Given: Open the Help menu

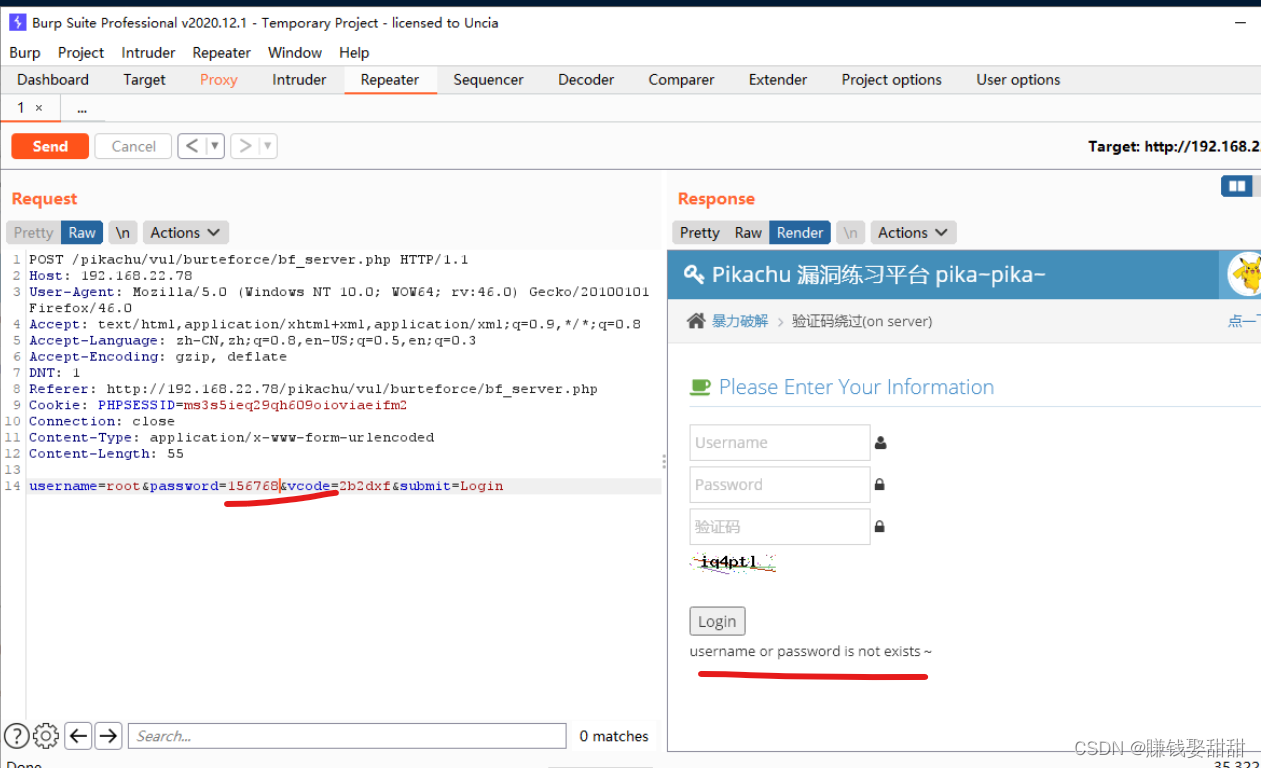Looking at the screenshot, I should point(354,52).
